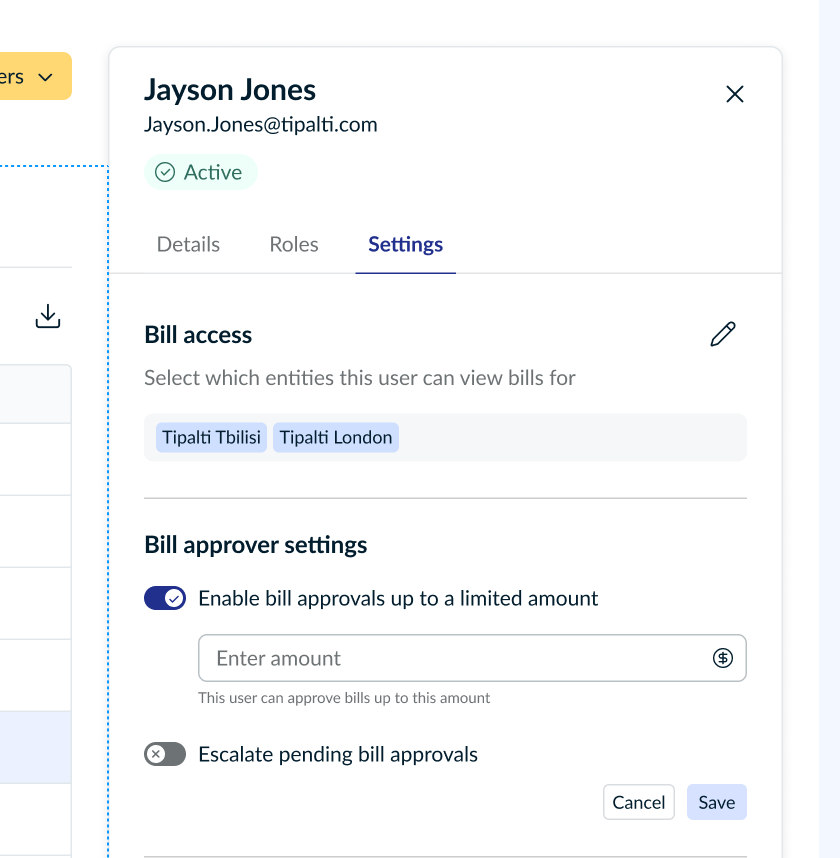This screenshot has width=840, height=858.
Task: Select the Tipalti Tbilisi entity tag
Action: tap(211, 437)
